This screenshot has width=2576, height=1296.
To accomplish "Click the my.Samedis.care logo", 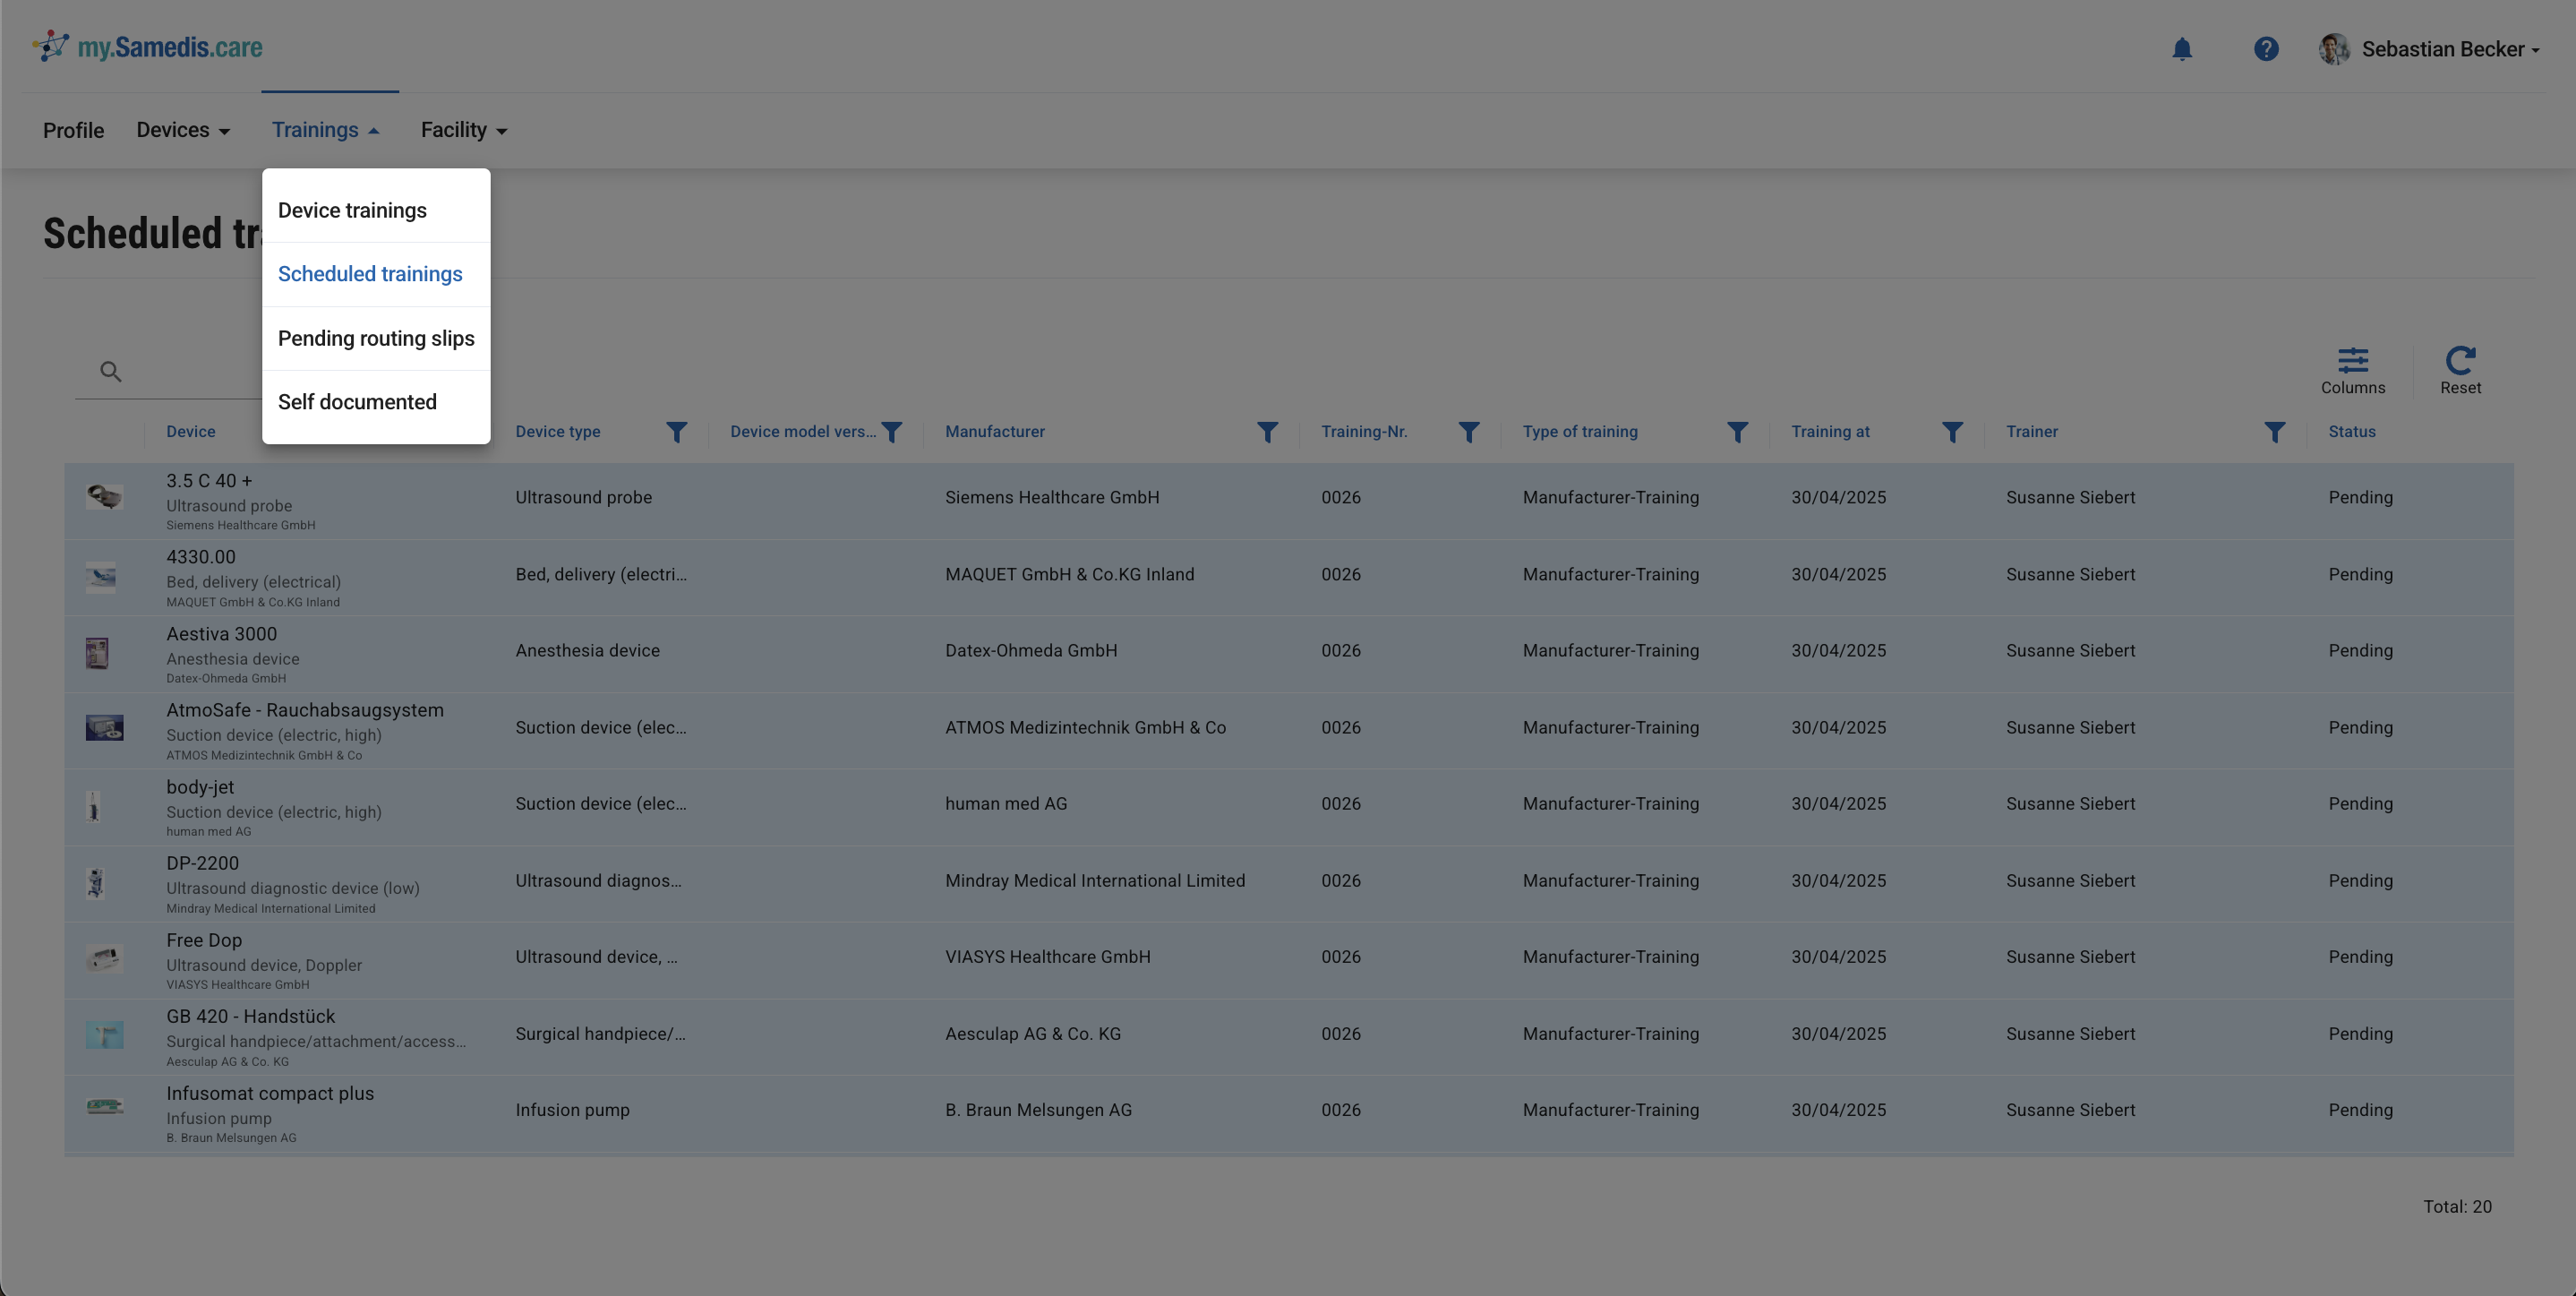I will 148,46.
